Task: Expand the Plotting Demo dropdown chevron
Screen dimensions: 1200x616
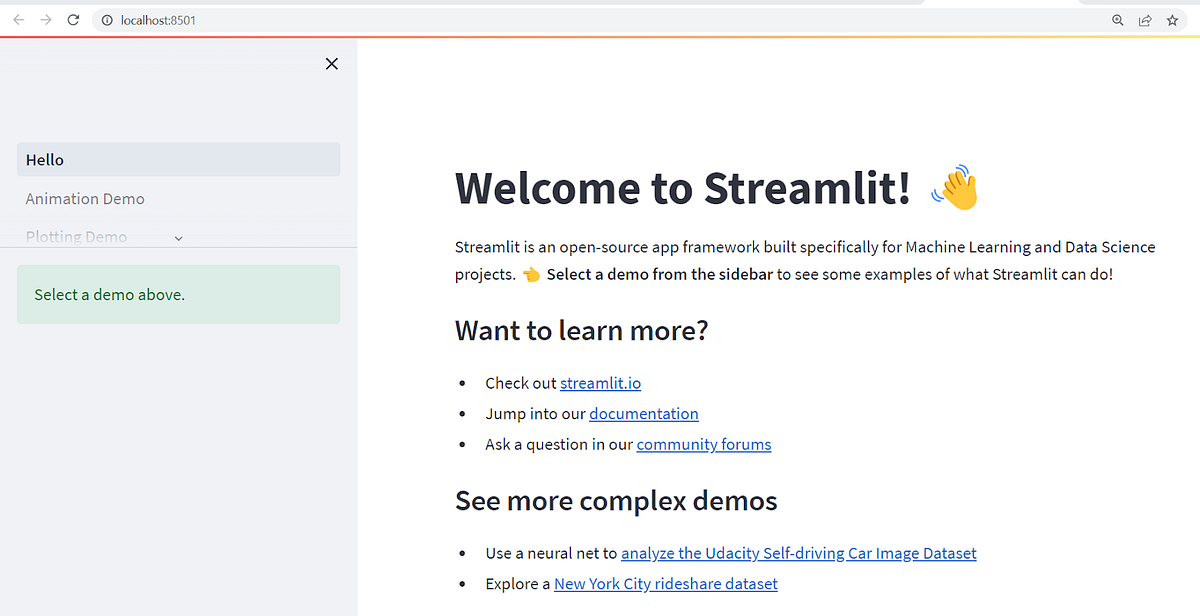Action: pyautogui.click(x=178, y=237)
